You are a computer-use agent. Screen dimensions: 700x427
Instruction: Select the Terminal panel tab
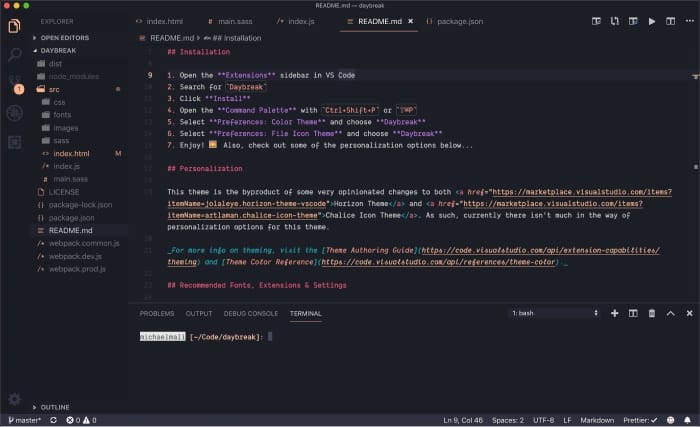pos(305,314)
